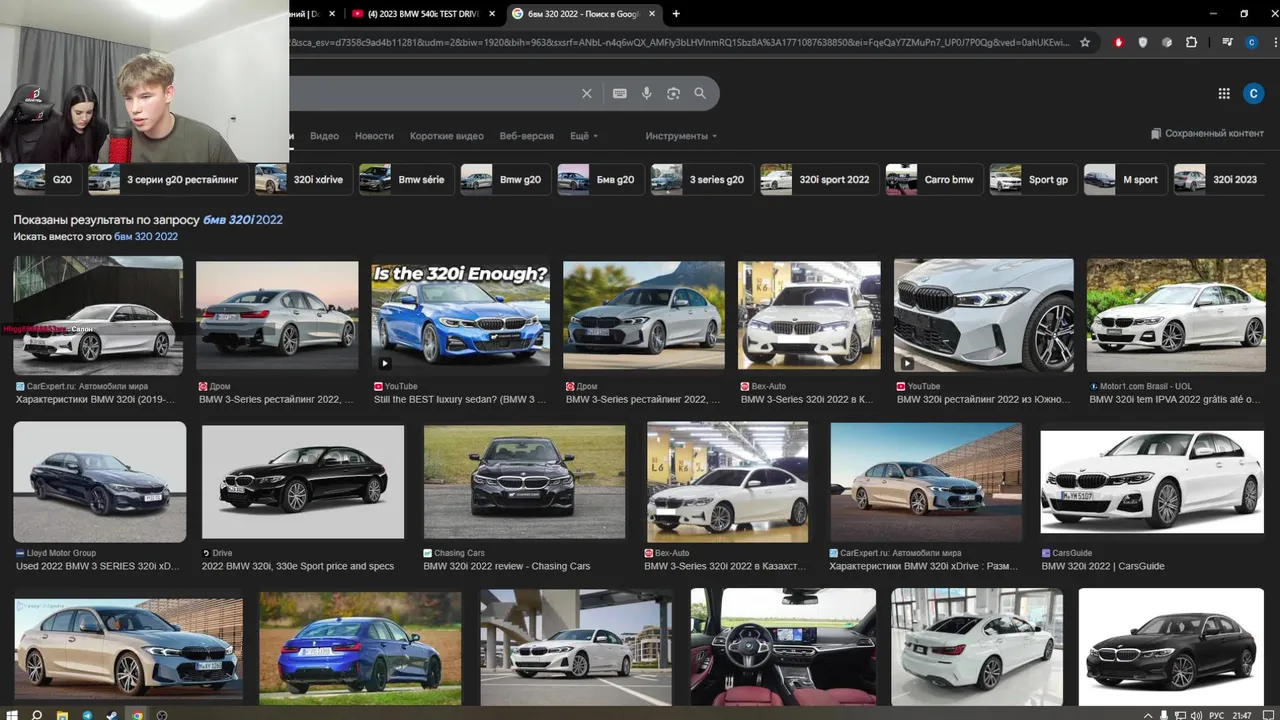Open the notification center icon
1280x720 pixels.
pos(1267,715)
